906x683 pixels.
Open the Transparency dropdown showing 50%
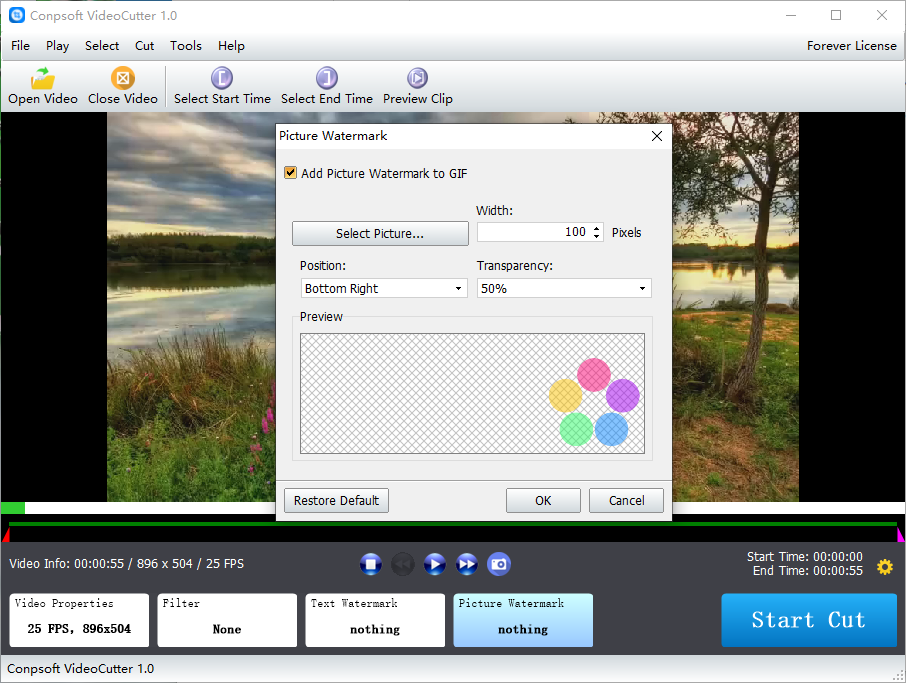pos(564,288)
